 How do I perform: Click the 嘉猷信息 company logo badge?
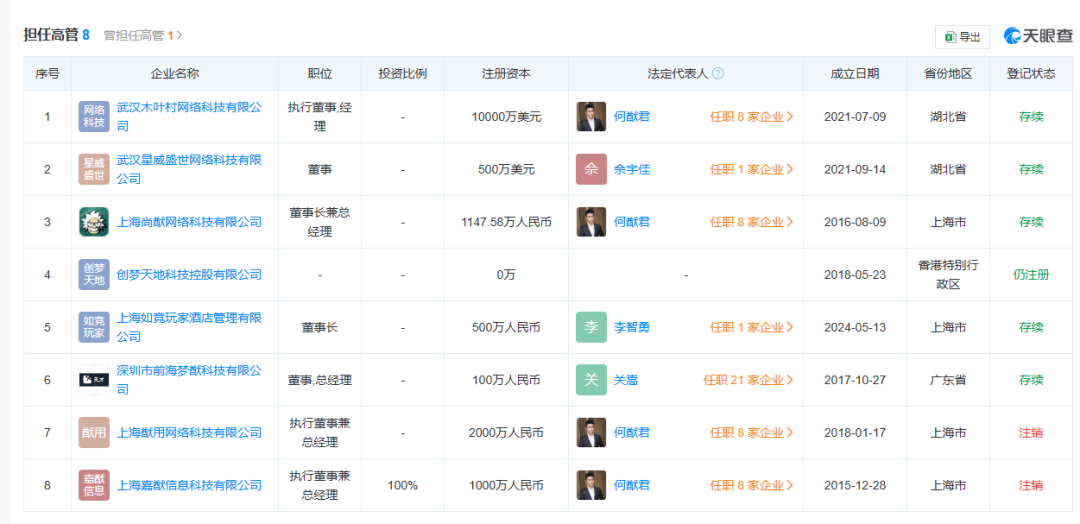pos(94,485)
